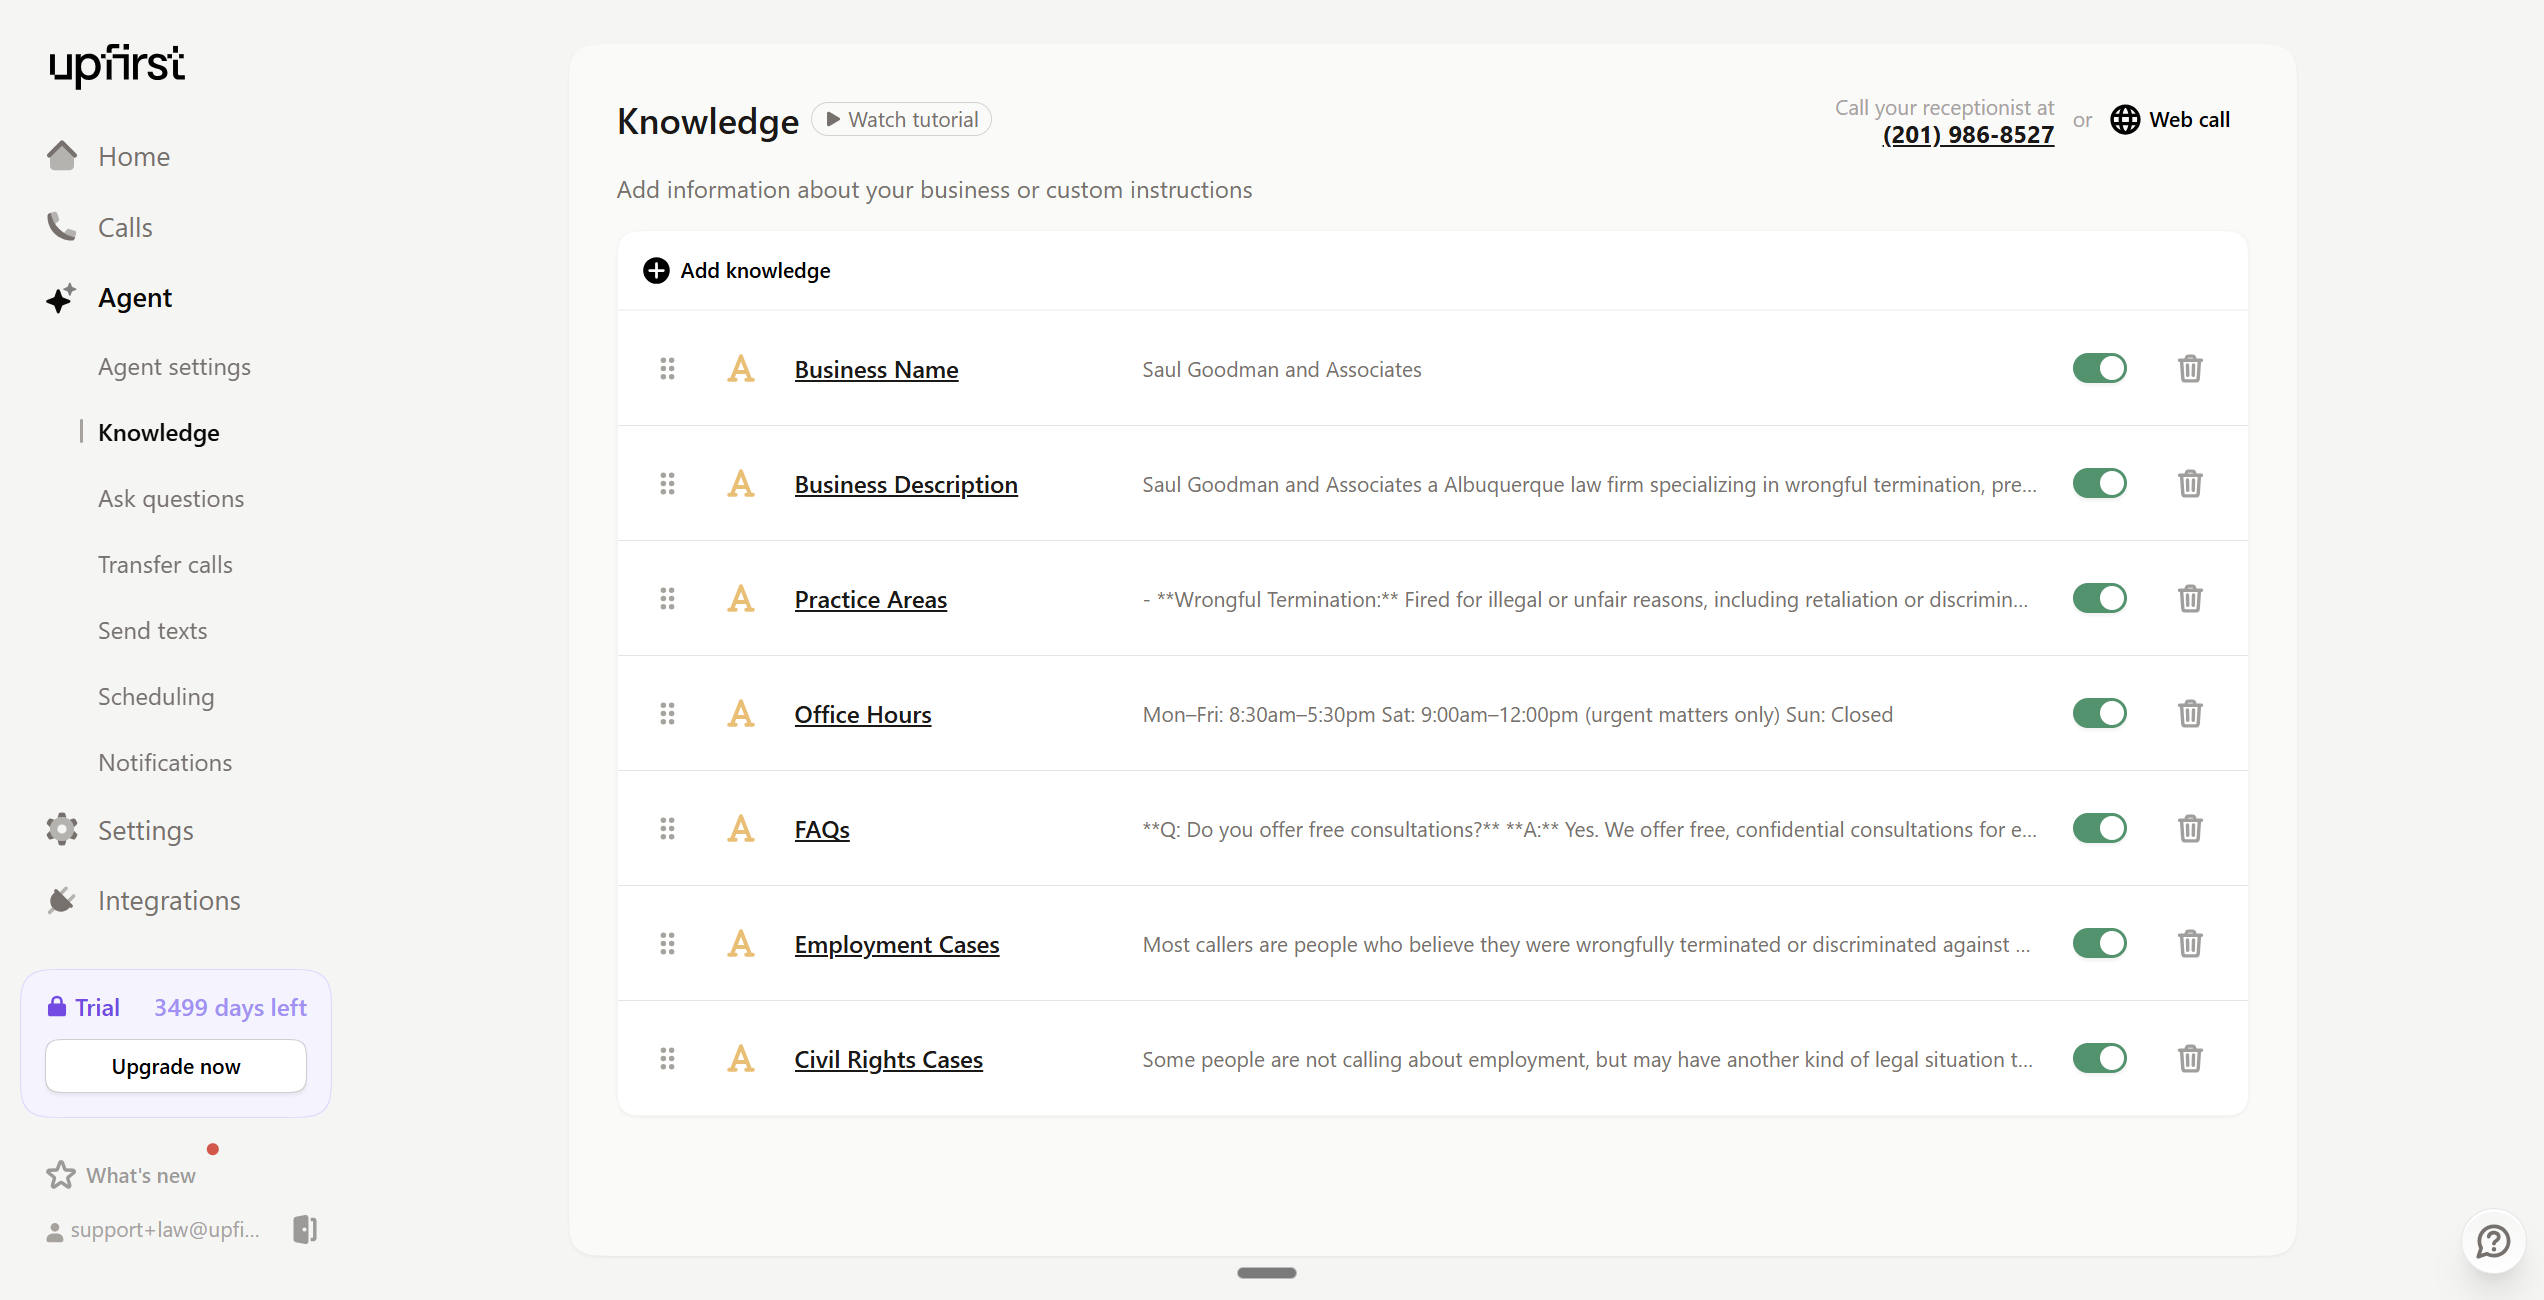
Task: Click the Integrations plug icon
Action: point(61,899)
